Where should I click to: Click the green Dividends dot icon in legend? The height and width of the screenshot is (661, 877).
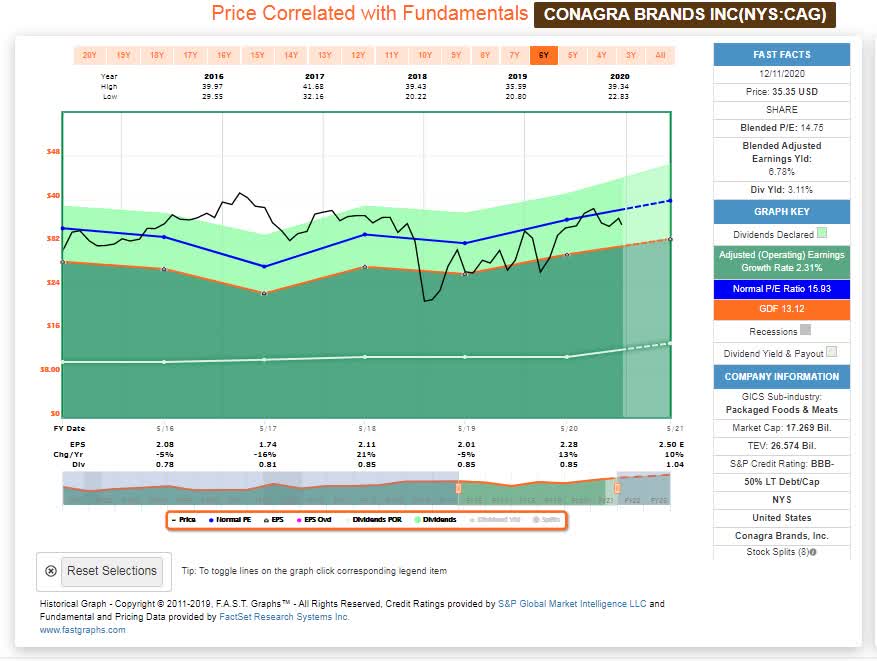pyautogui.click(x=416, y=517)
